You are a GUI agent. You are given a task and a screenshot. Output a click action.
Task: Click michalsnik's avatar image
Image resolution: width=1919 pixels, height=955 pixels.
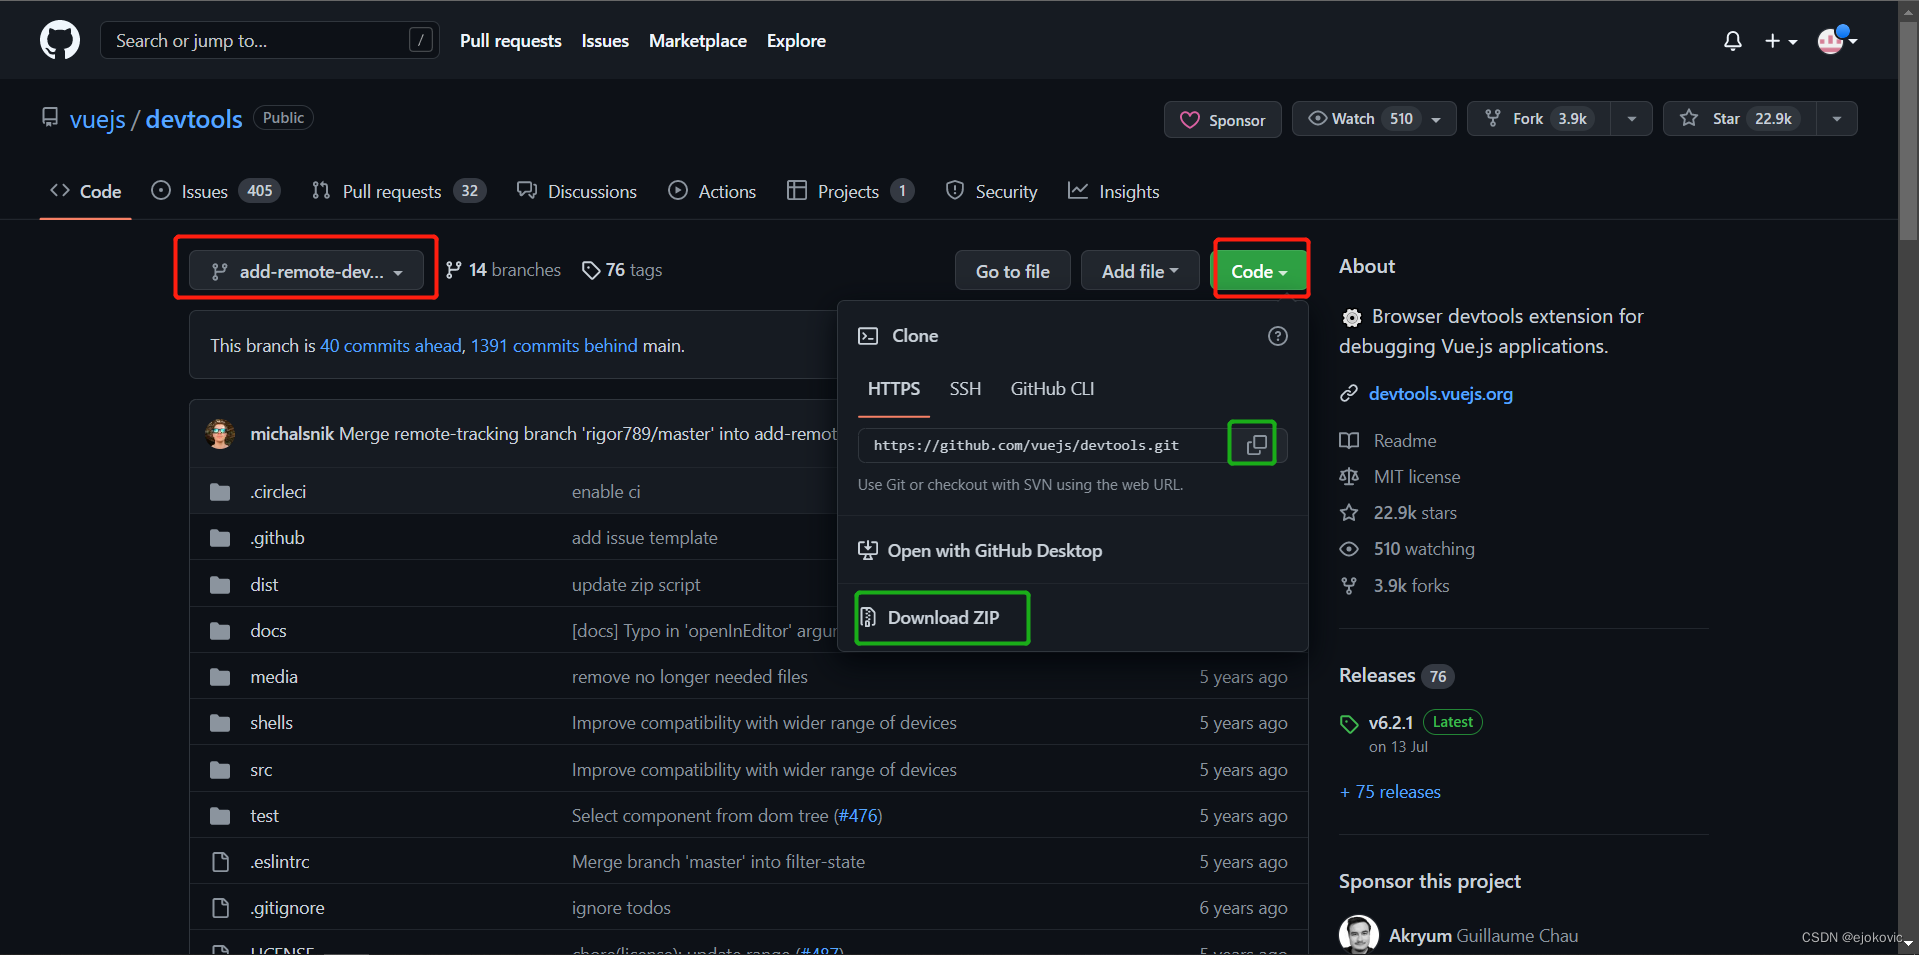coord(220,433)
